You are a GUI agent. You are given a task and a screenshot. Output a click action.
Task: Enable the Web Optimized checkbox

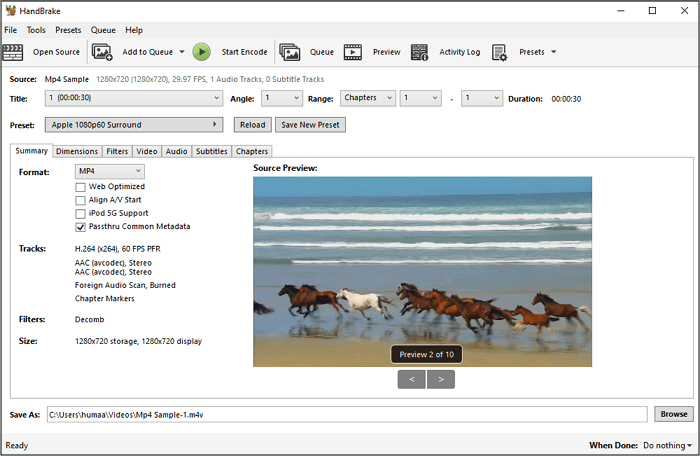80,187
